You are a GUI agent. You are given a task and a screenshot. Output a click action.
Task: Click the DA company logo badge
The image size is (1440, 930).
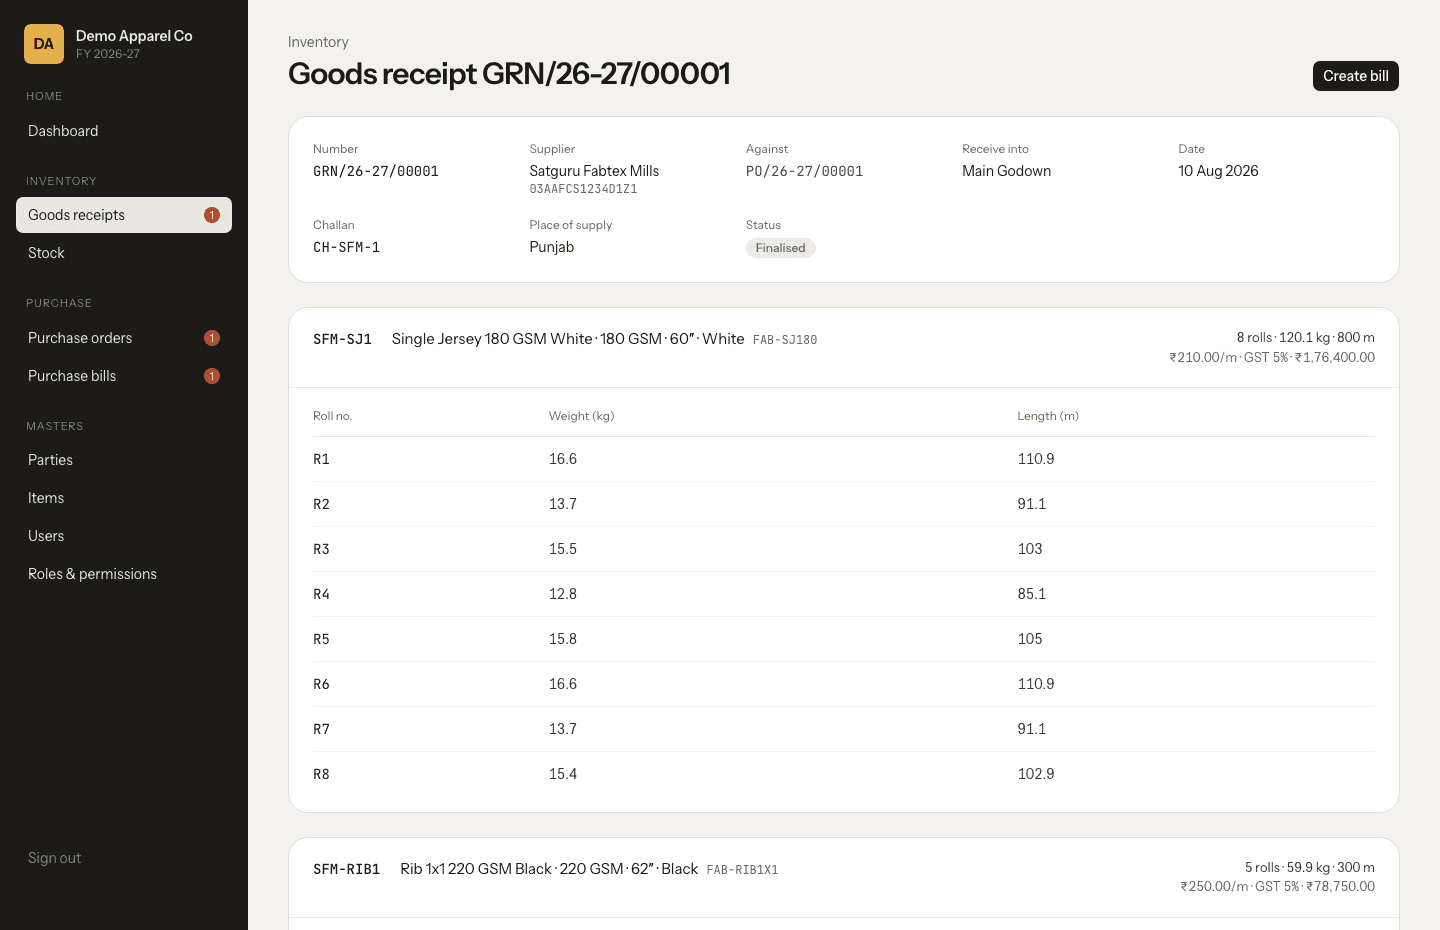tap(44, 44)
